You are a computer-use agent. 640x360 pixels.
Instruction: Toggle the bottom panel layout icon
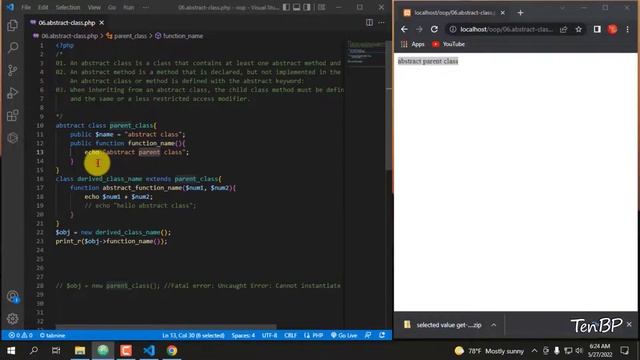297,7
